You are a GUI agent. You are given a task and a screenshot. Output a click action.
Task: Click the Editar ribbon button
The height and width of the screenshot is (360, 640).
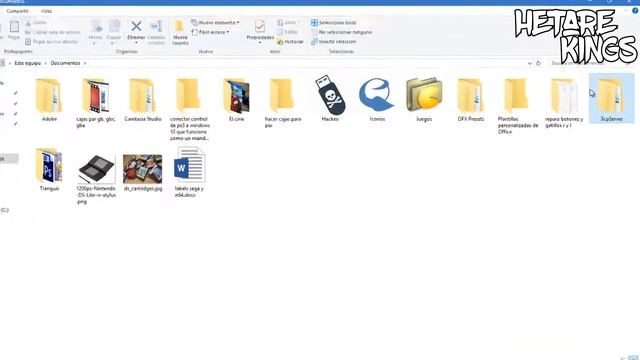coord(287,32)
